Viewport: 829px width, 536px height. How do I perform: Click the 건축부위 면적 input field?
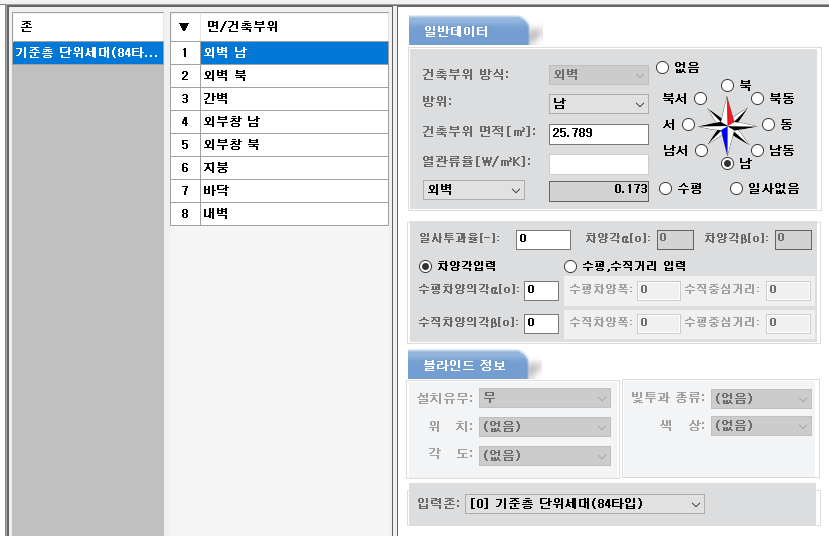coord(598,133)
